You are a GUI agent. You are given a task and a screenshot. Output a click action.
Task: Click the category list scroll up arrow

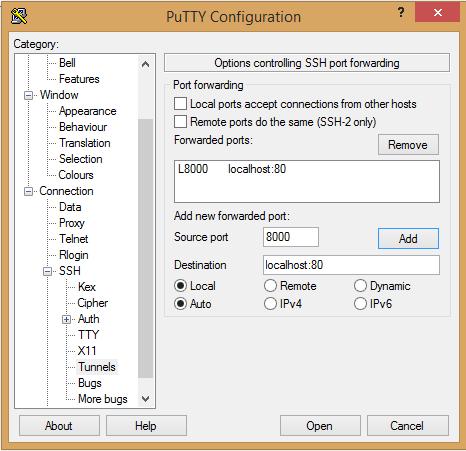[x=145, y=64]
